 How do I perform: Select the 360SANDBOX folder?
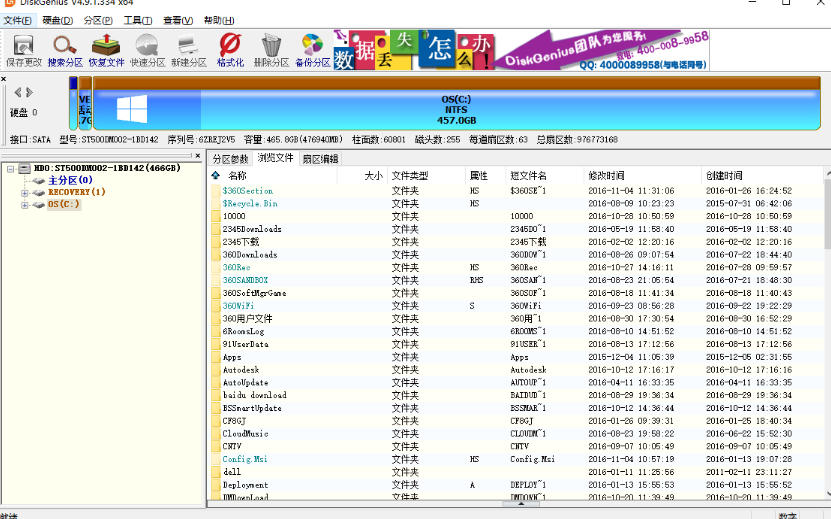tap(245, 280)
